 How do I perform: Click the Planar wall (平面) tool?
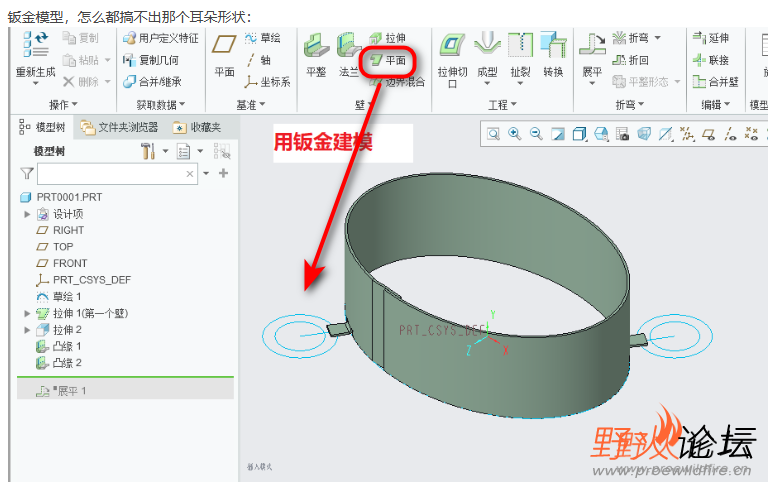point(388,60)
